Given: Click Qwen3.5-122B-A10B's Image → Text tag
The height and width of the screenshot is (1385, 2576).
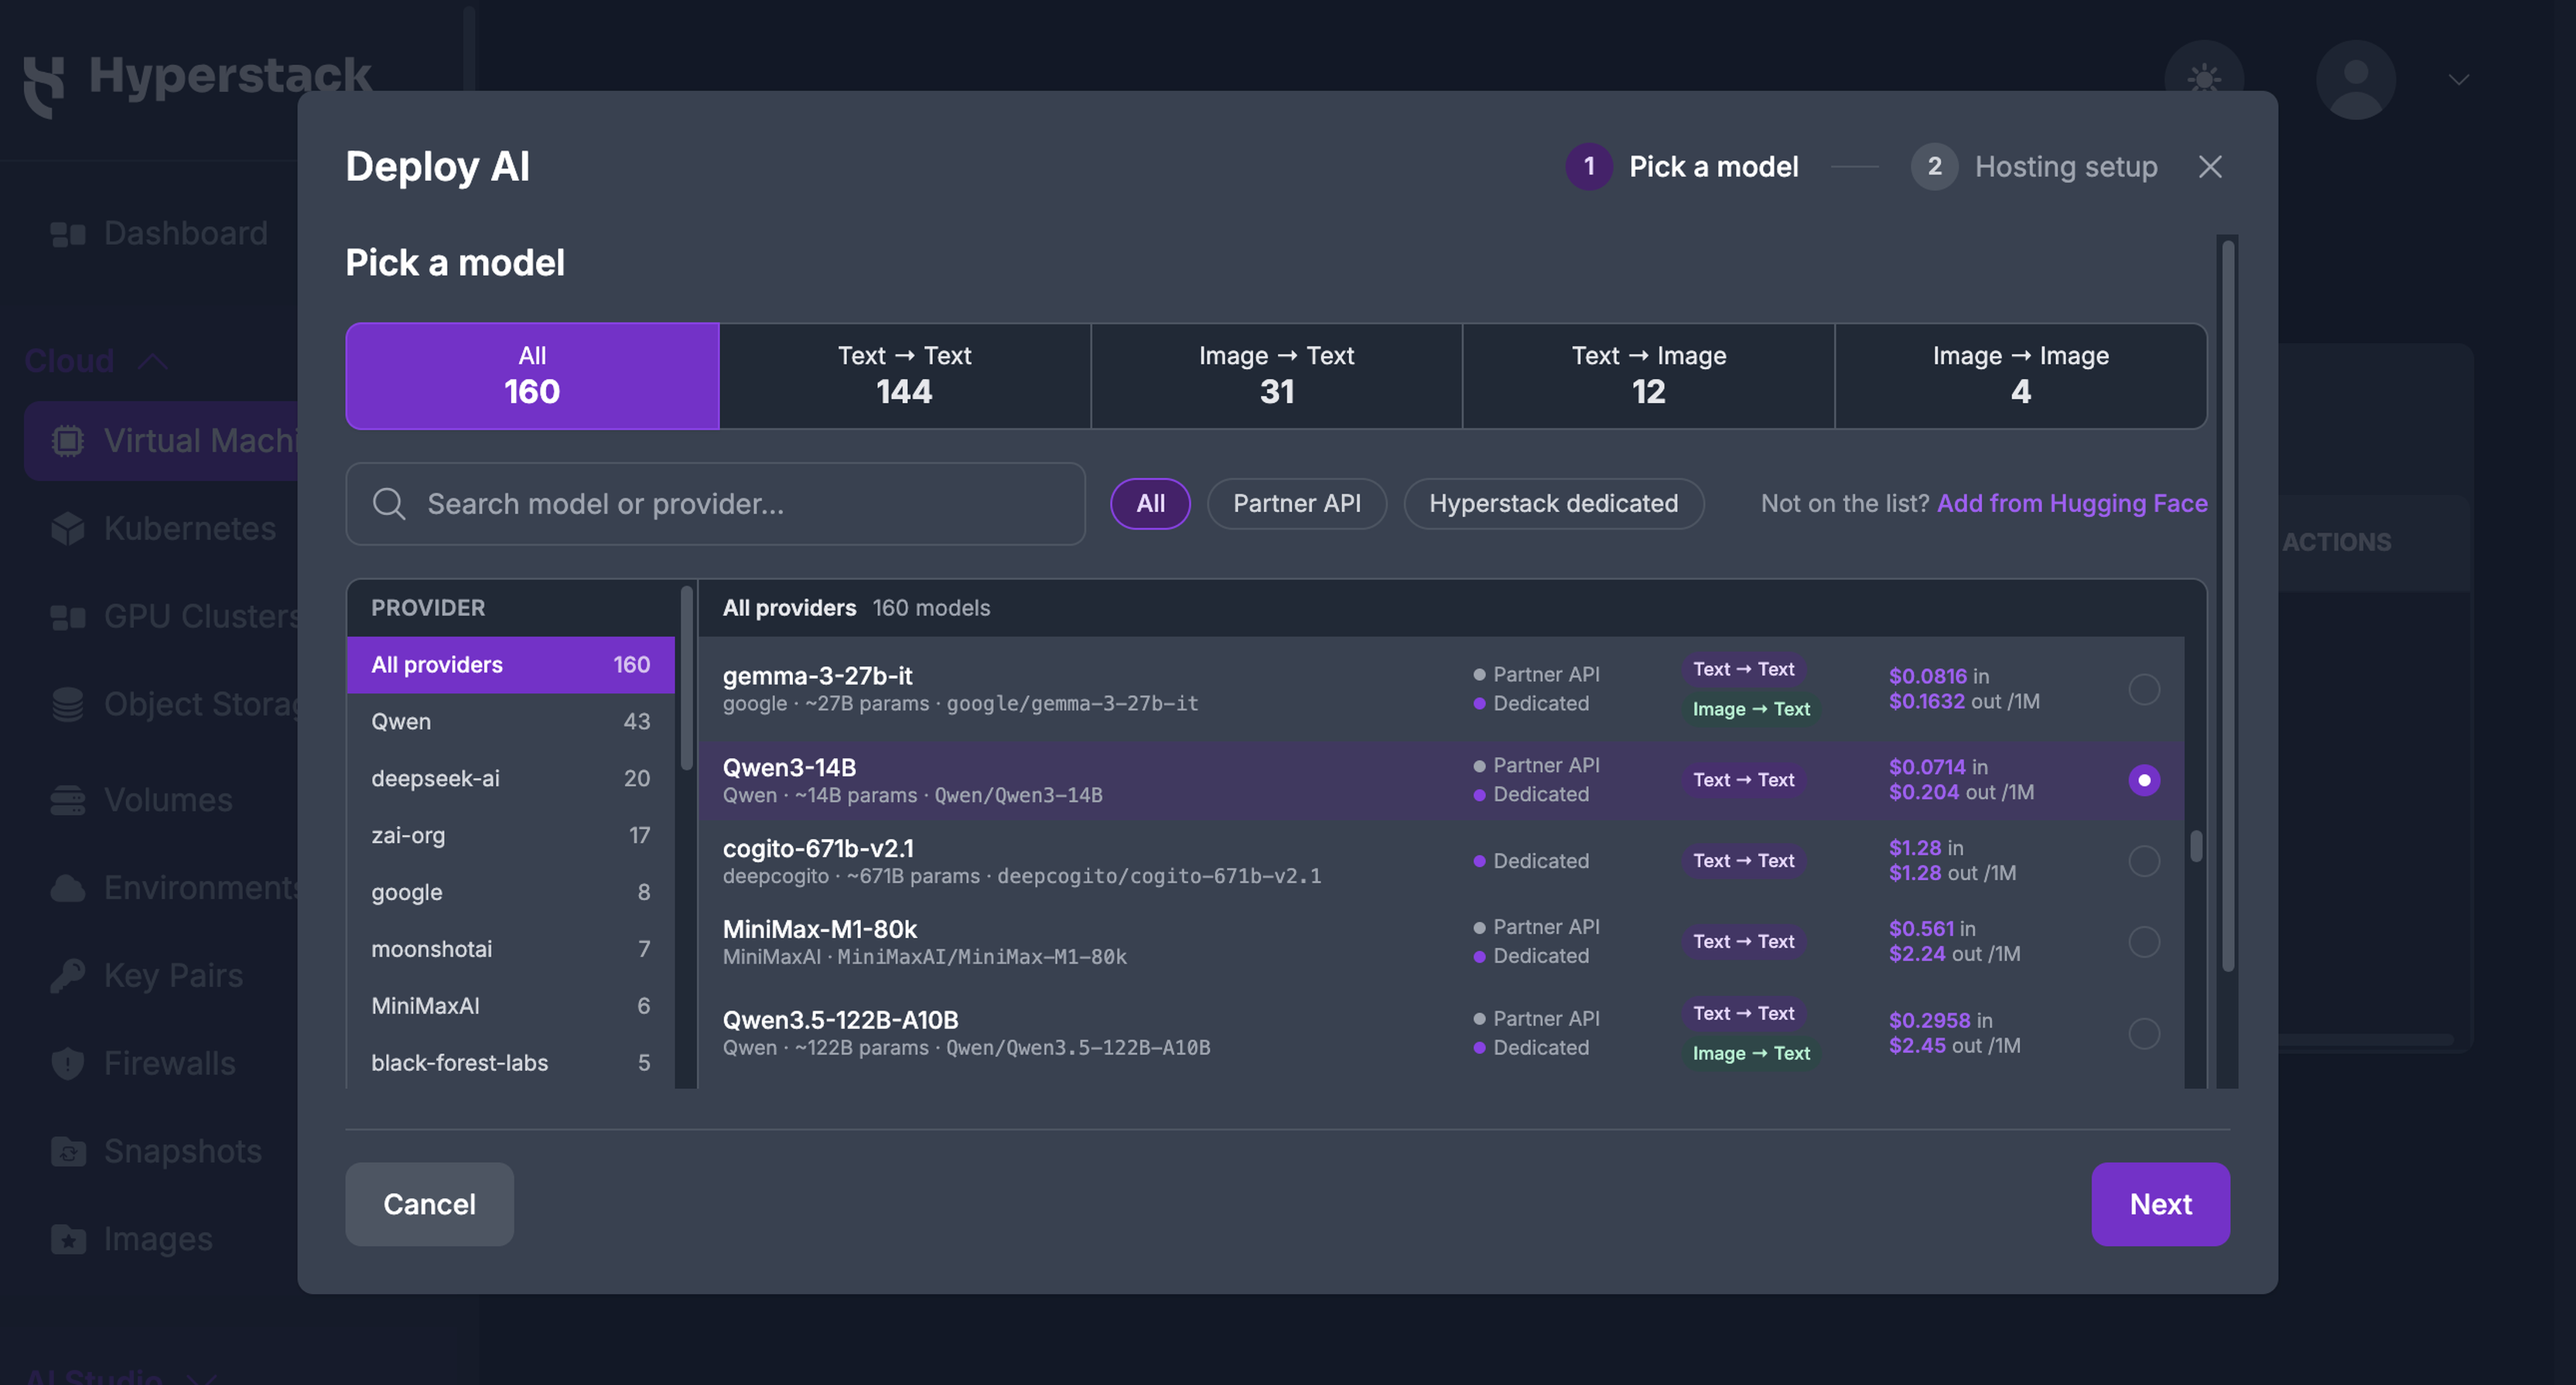Looking at the screenshot, I should tap(1751, 1054).
